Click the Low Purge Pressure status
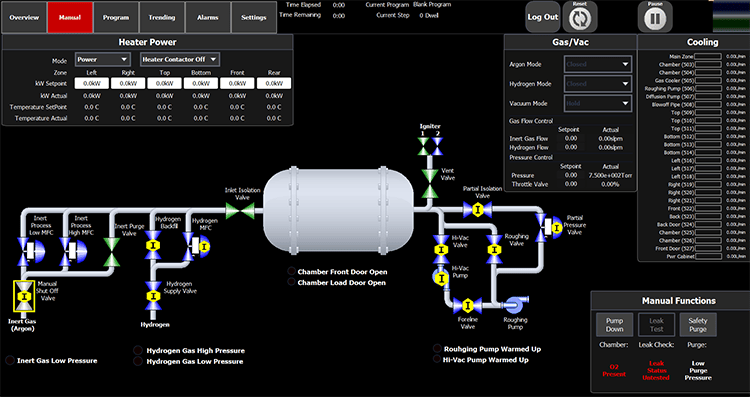The width and height of the screenshot is (750, 397). 698,370
